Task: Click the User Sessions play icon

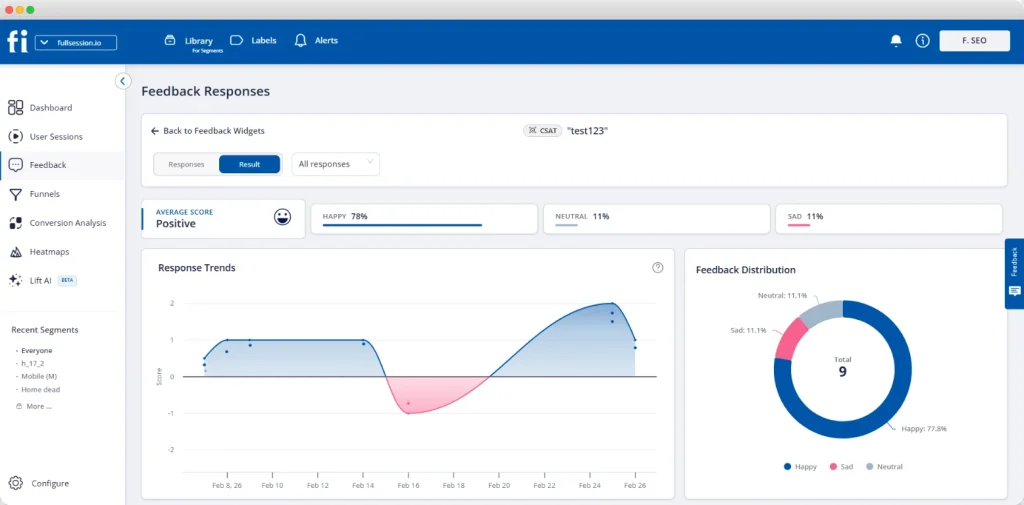Action: [16, 137]
